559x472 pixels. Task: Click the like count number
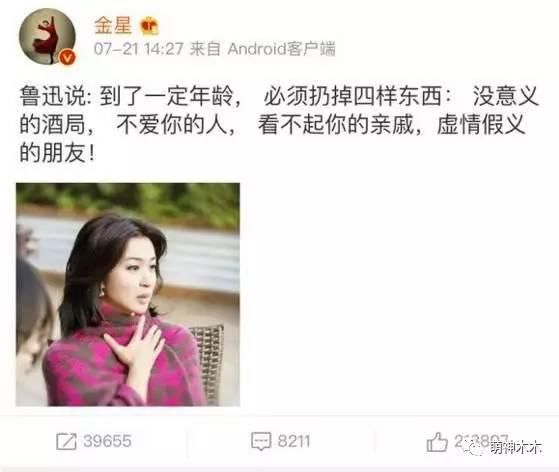pyautogui.click(x=481, y=441)
